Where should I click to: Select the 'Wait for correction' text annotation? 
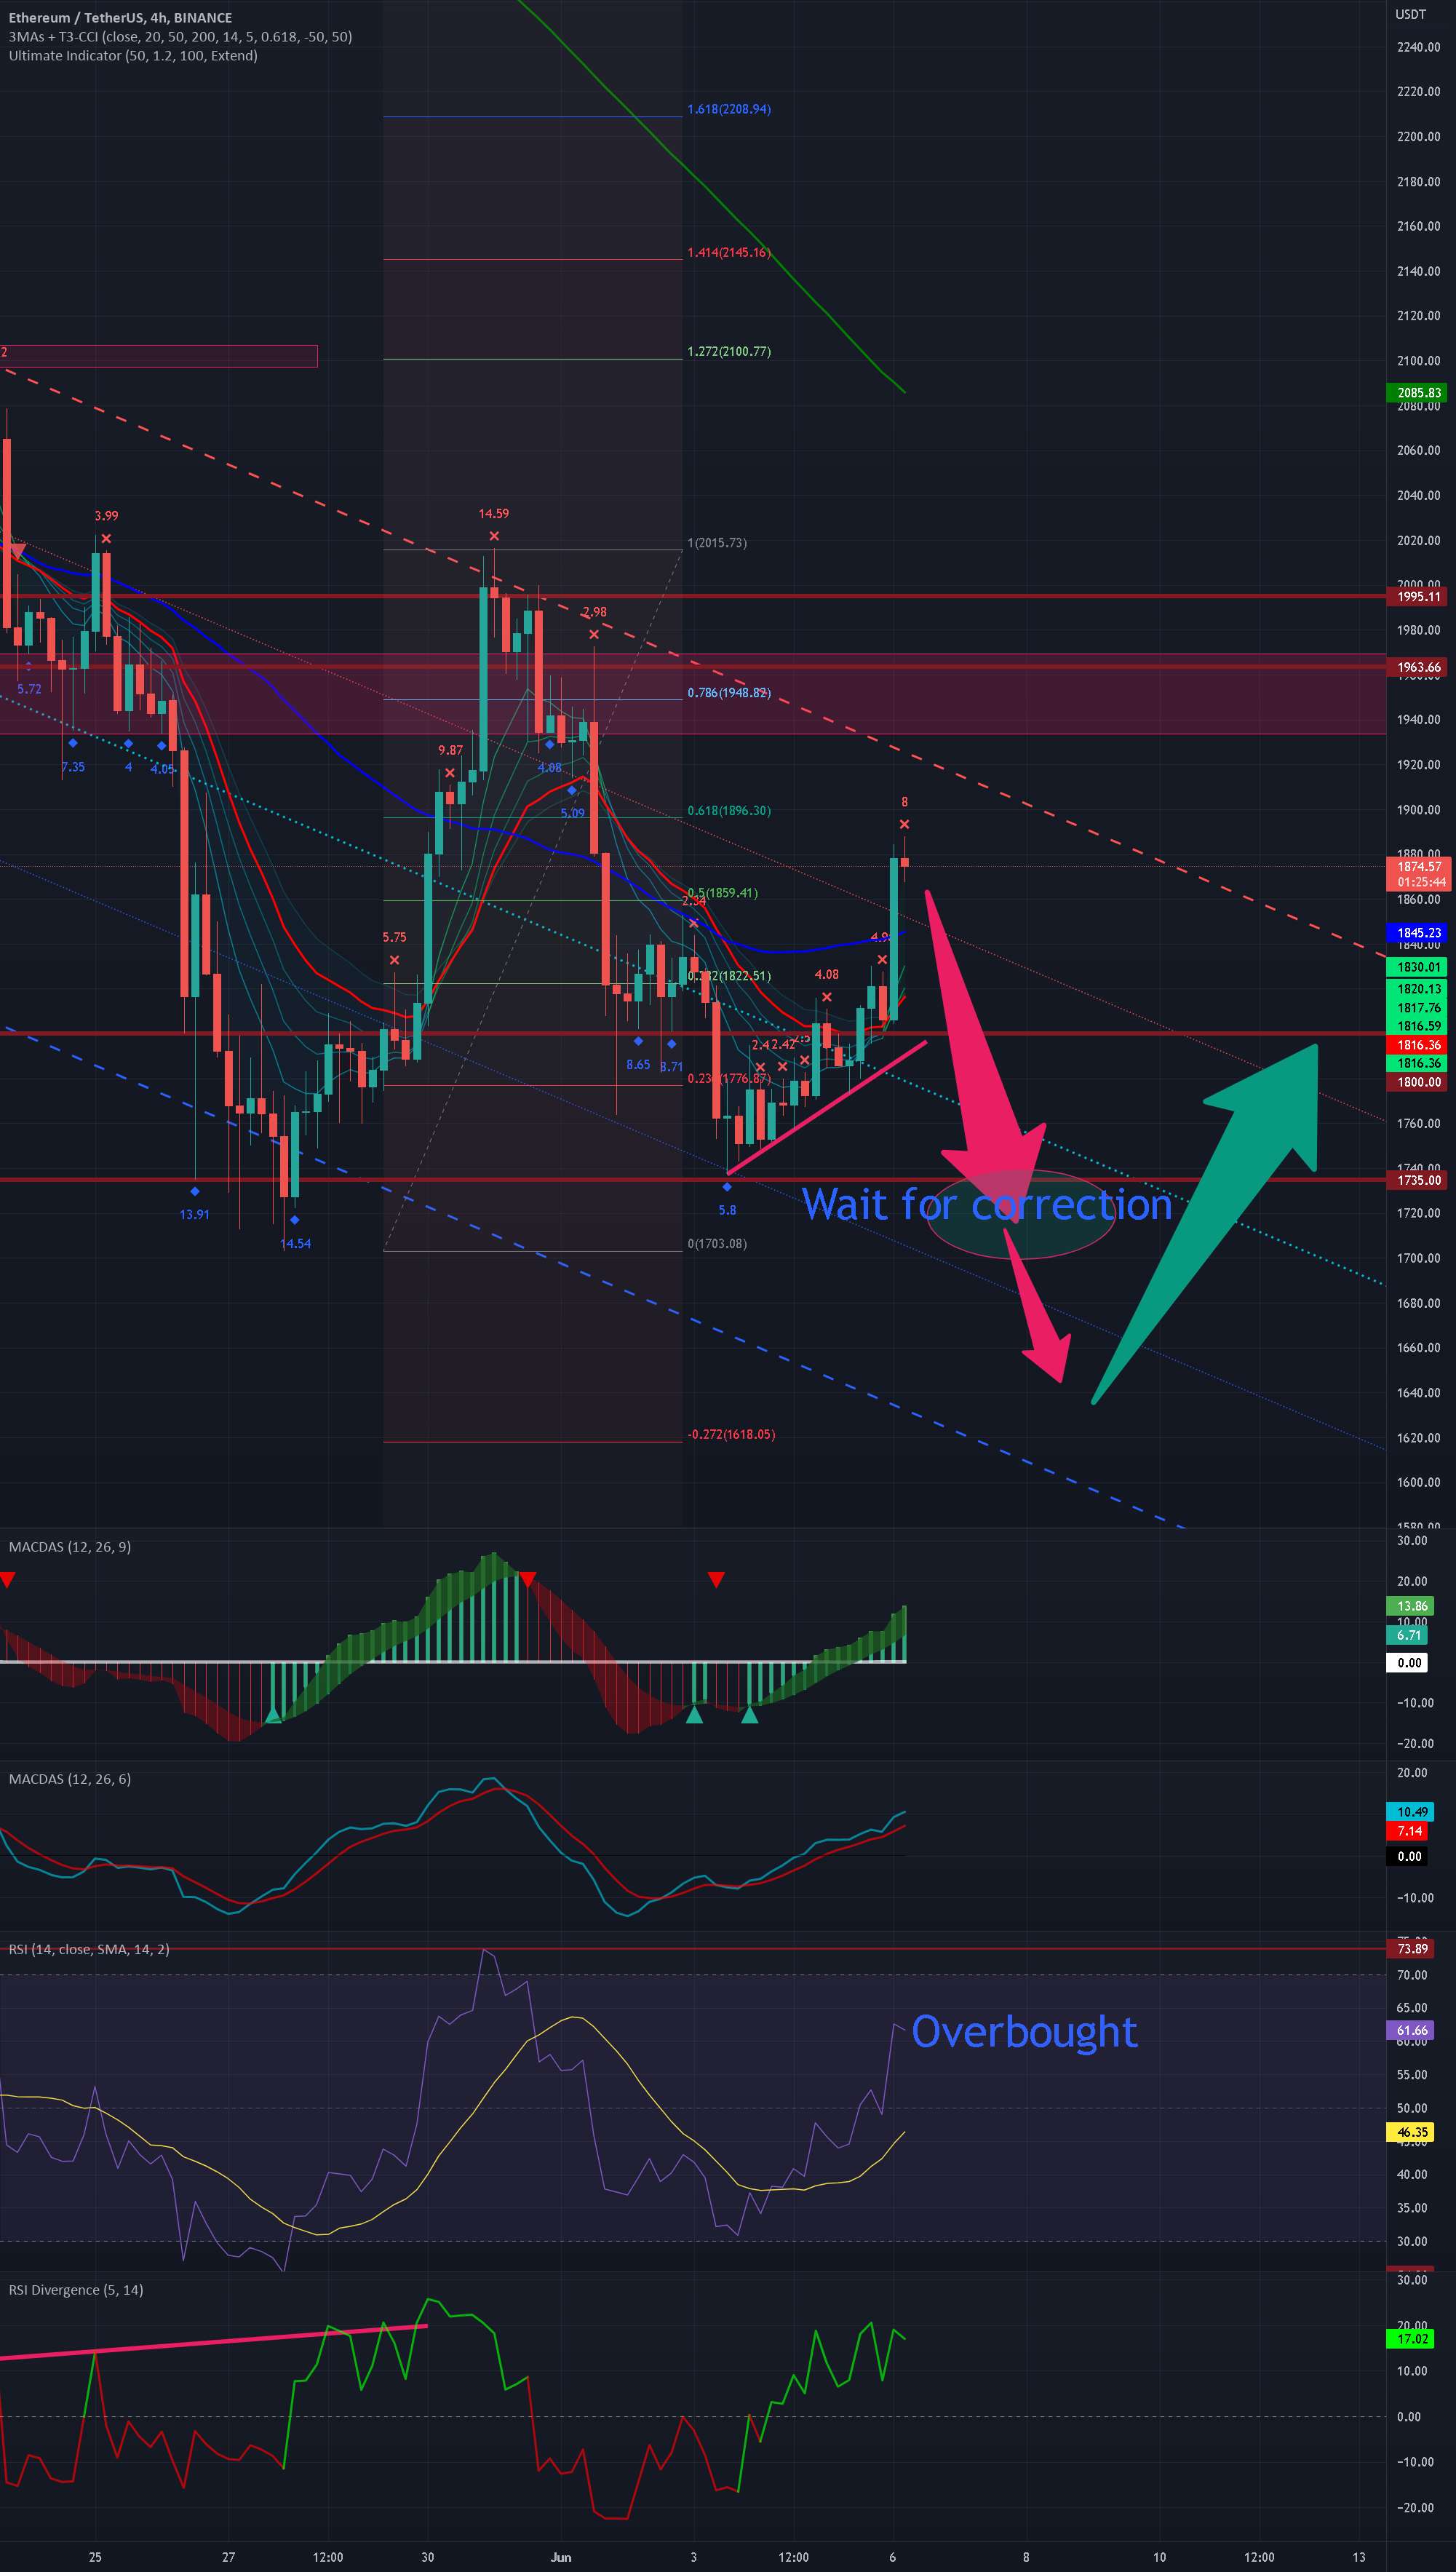[x=987, y=1204]
